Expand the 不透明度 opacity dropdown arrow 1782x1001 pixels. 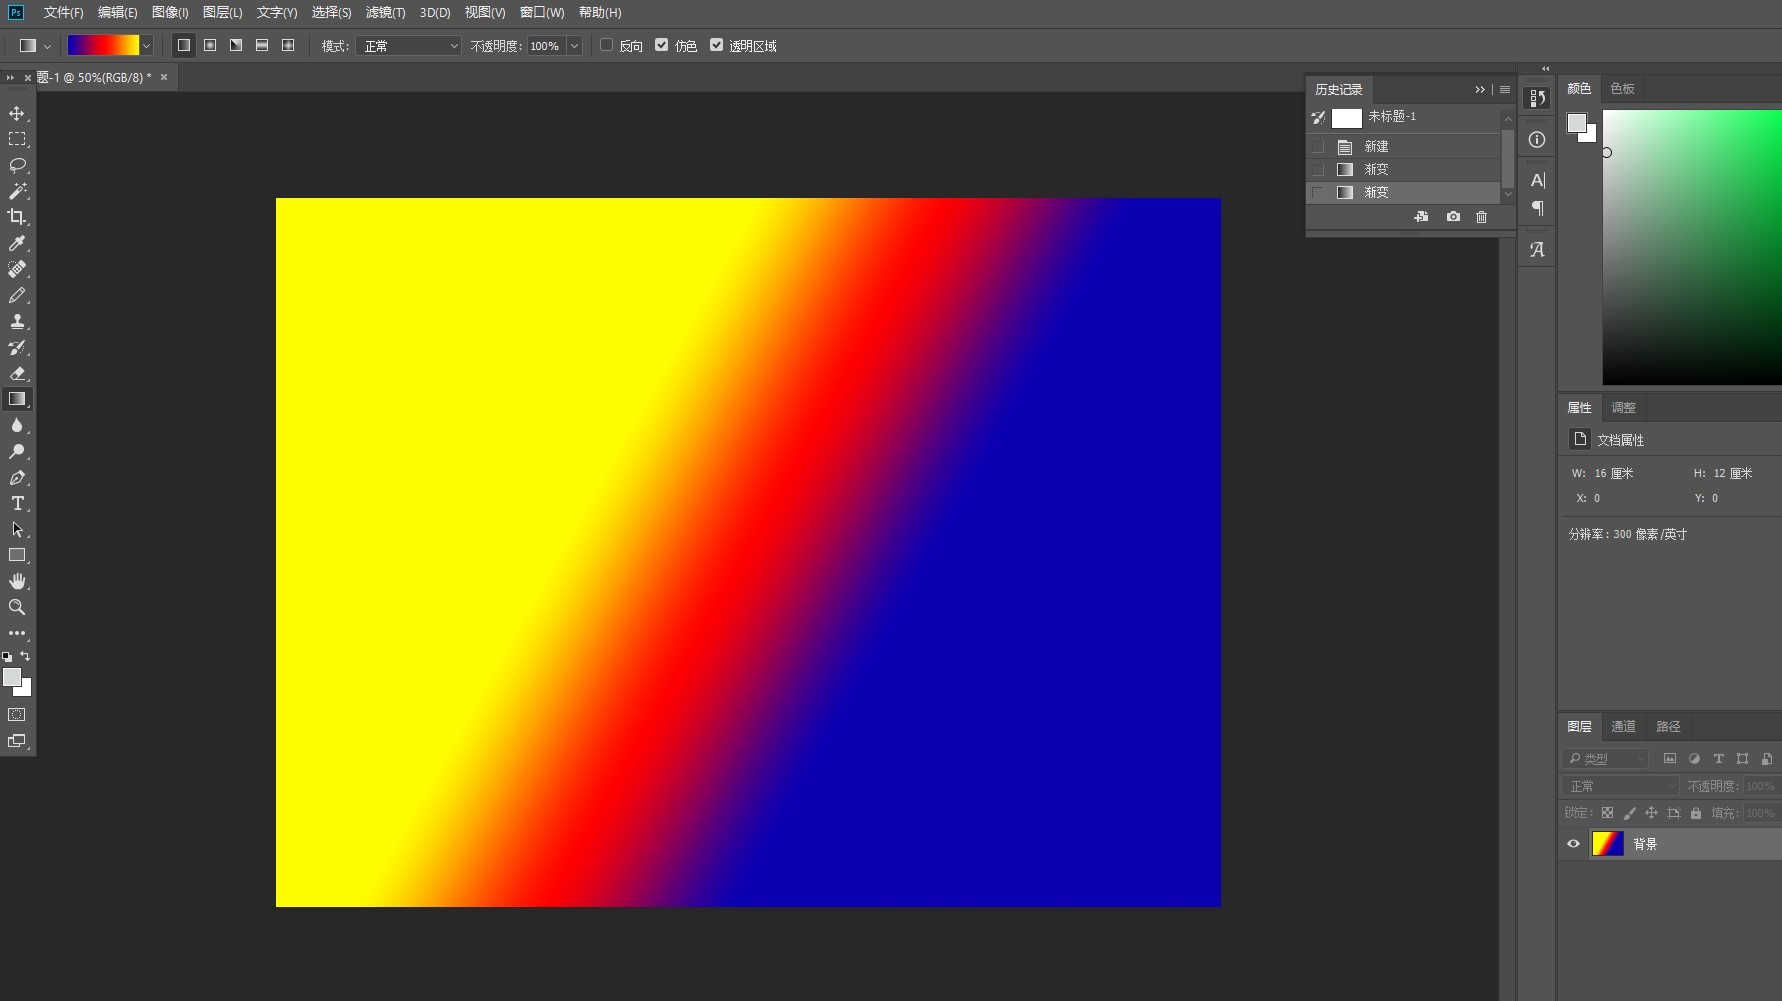(574, 46)
